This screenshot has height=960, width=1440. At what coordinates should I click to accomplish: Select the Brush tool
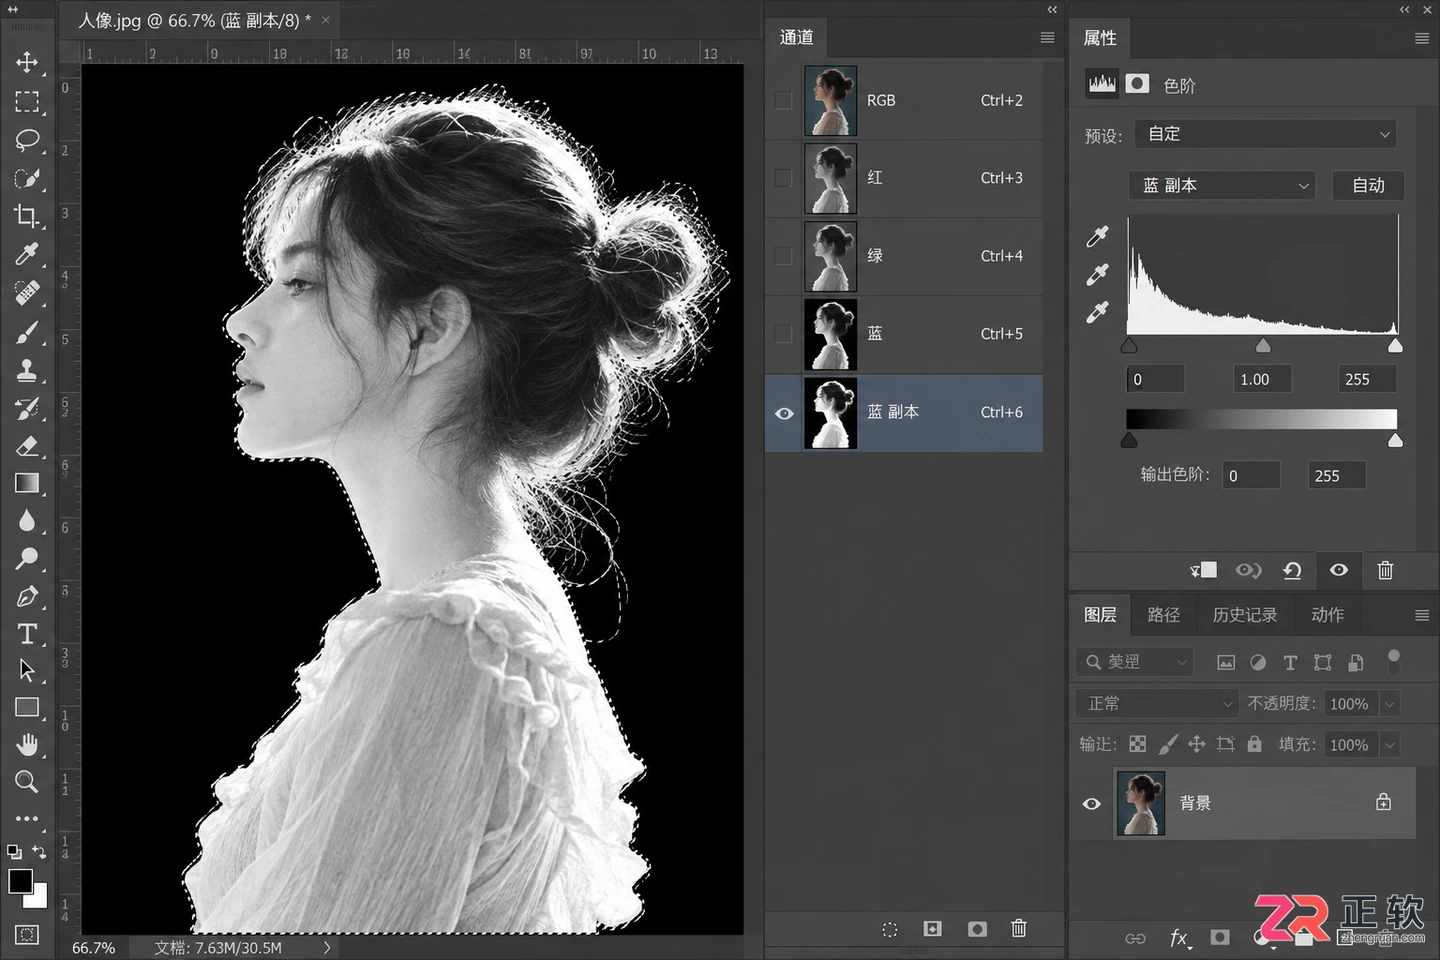pyautogui.click(x=27, y=332)
